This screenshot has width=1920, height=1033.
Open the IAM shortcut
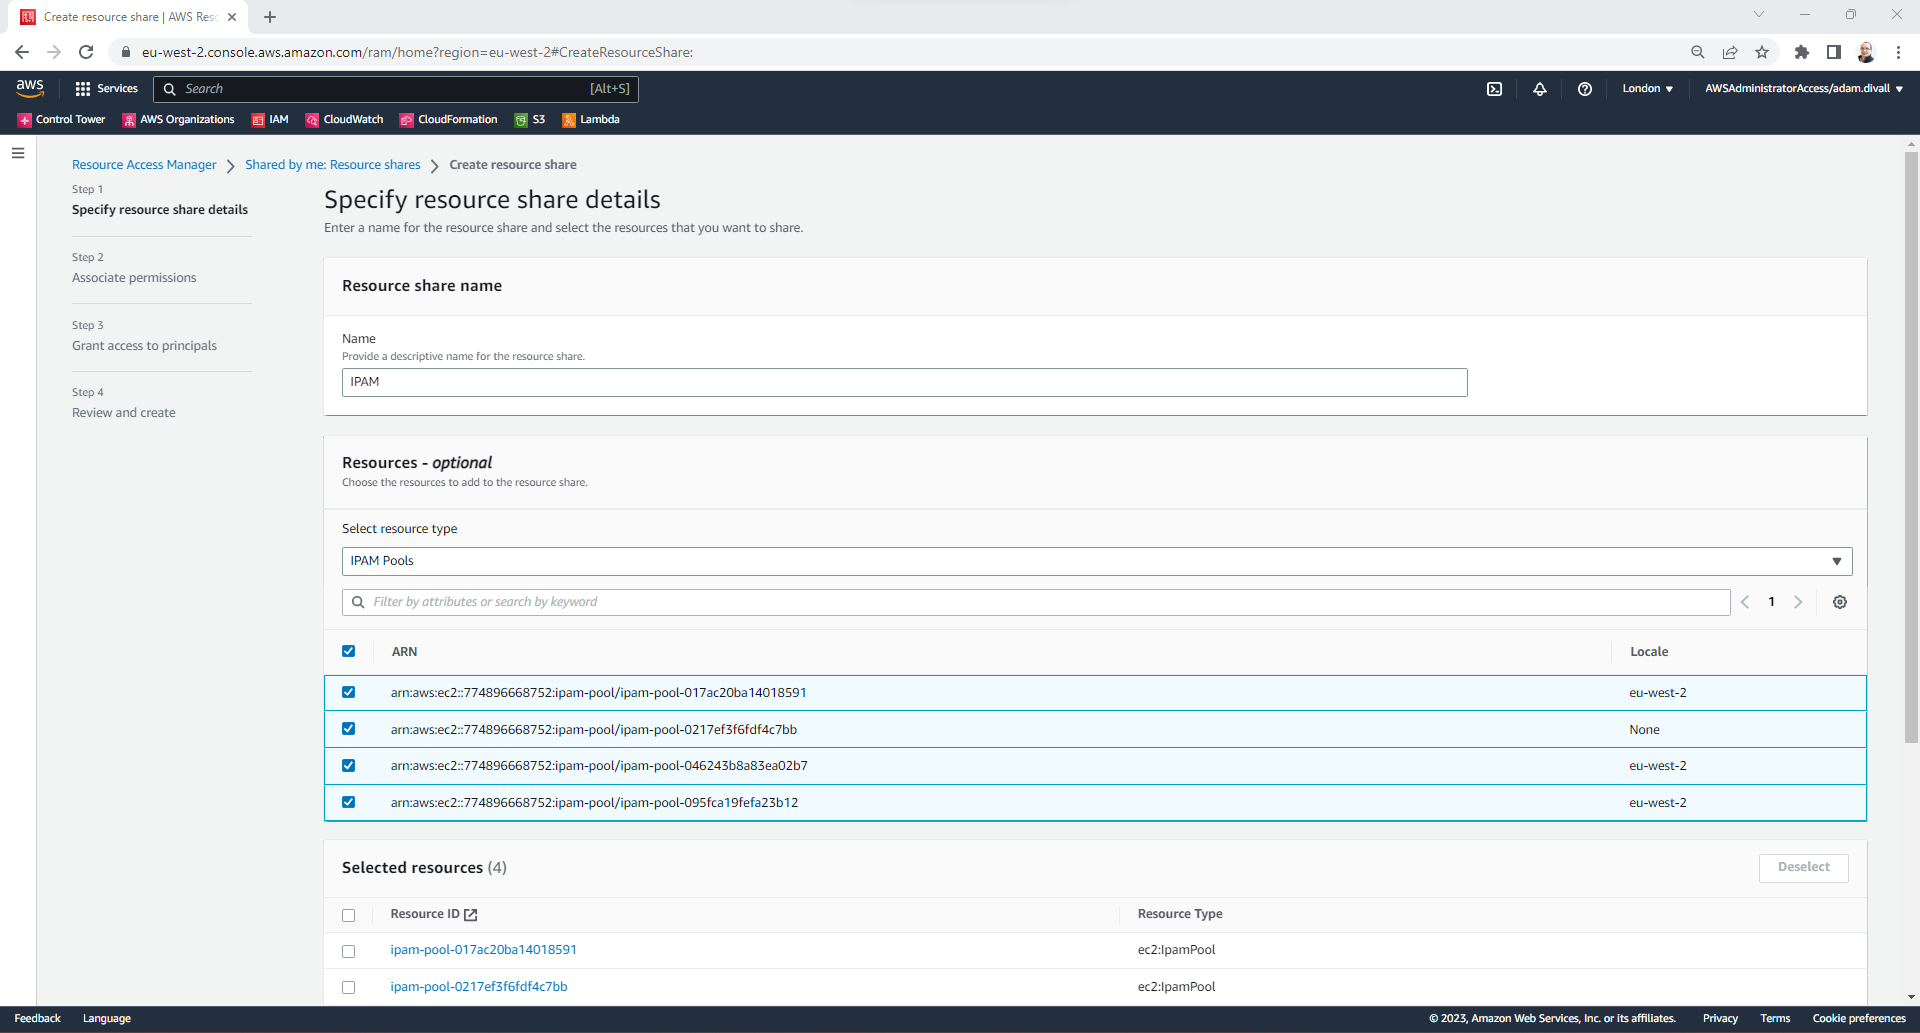(x=270, y=120)
